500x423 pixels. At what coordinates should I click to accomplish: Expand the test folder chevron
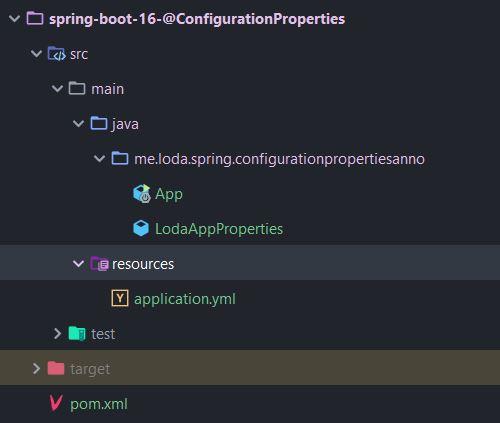tap(57, 333)
